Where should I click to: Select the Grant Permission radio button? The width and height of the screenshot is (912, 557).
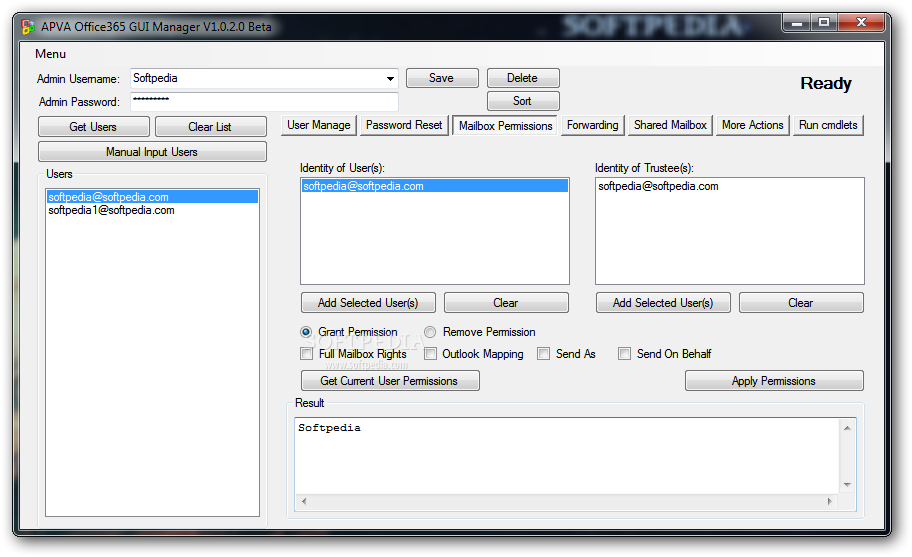[306, 332]
